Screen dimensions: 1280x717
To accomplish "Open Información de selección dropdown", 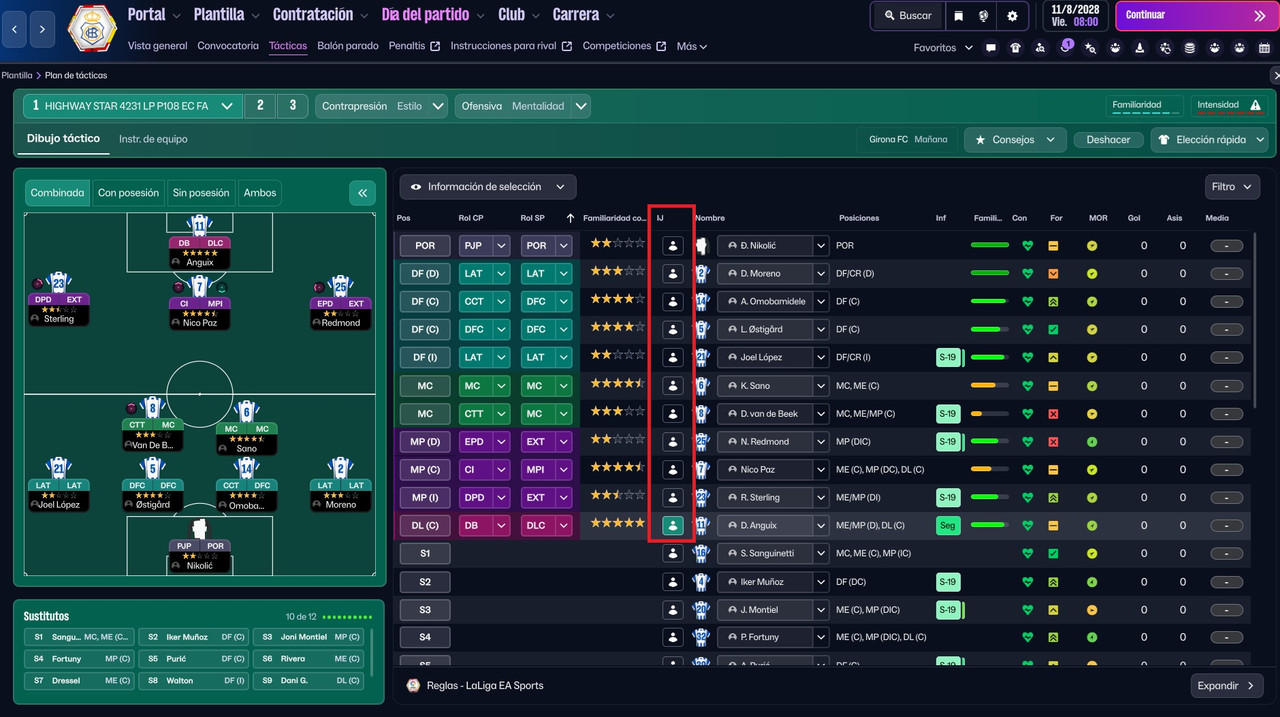I will pos(488,187).
